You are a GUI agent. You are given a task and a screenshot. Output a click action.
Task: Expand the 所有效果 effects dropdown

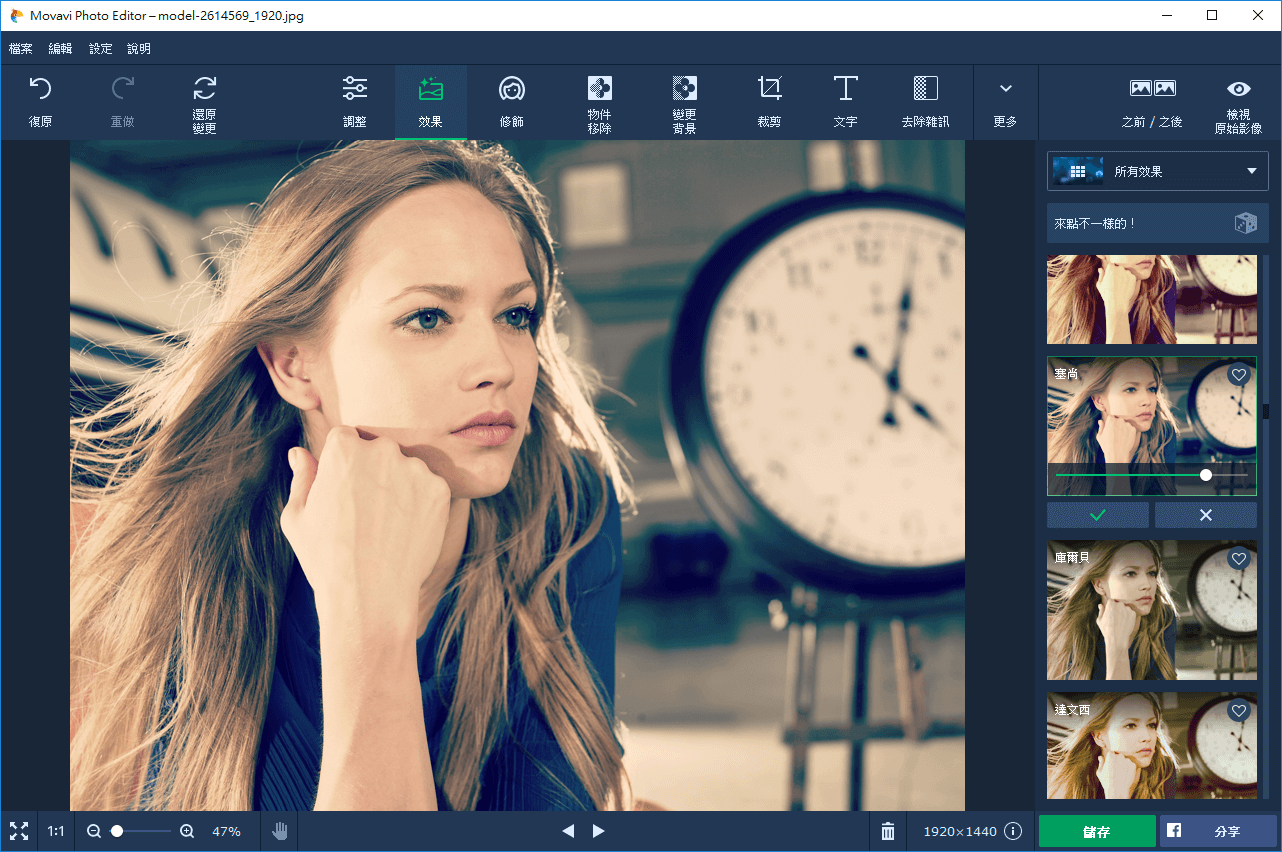(x=1157, y=171)
